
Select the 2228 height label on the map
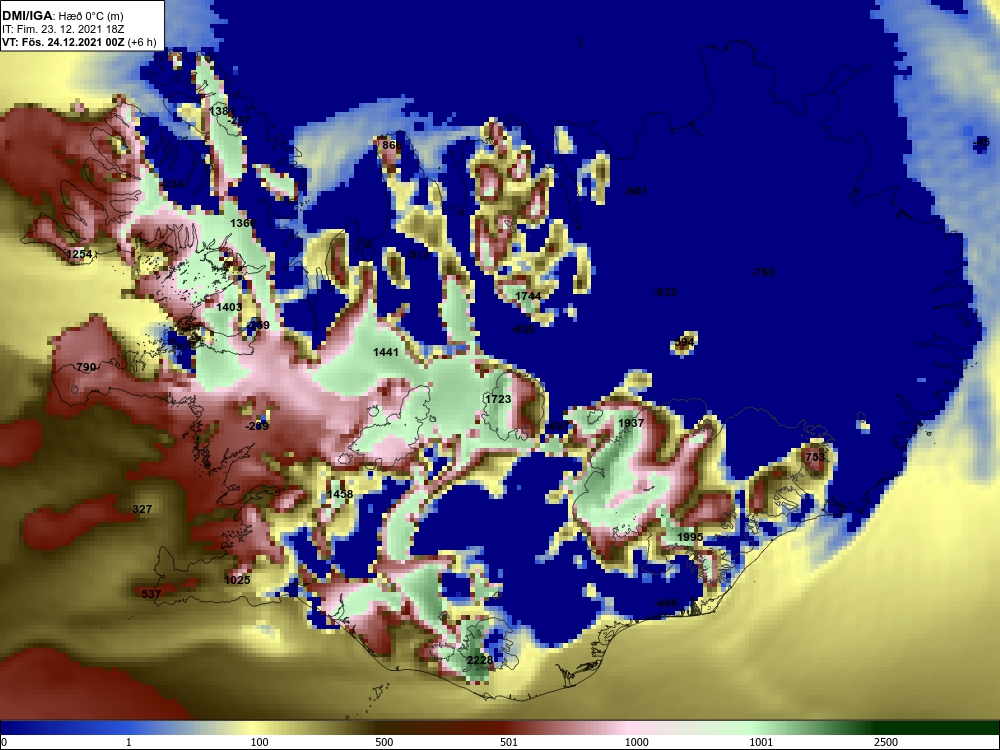tap(480, 660)
